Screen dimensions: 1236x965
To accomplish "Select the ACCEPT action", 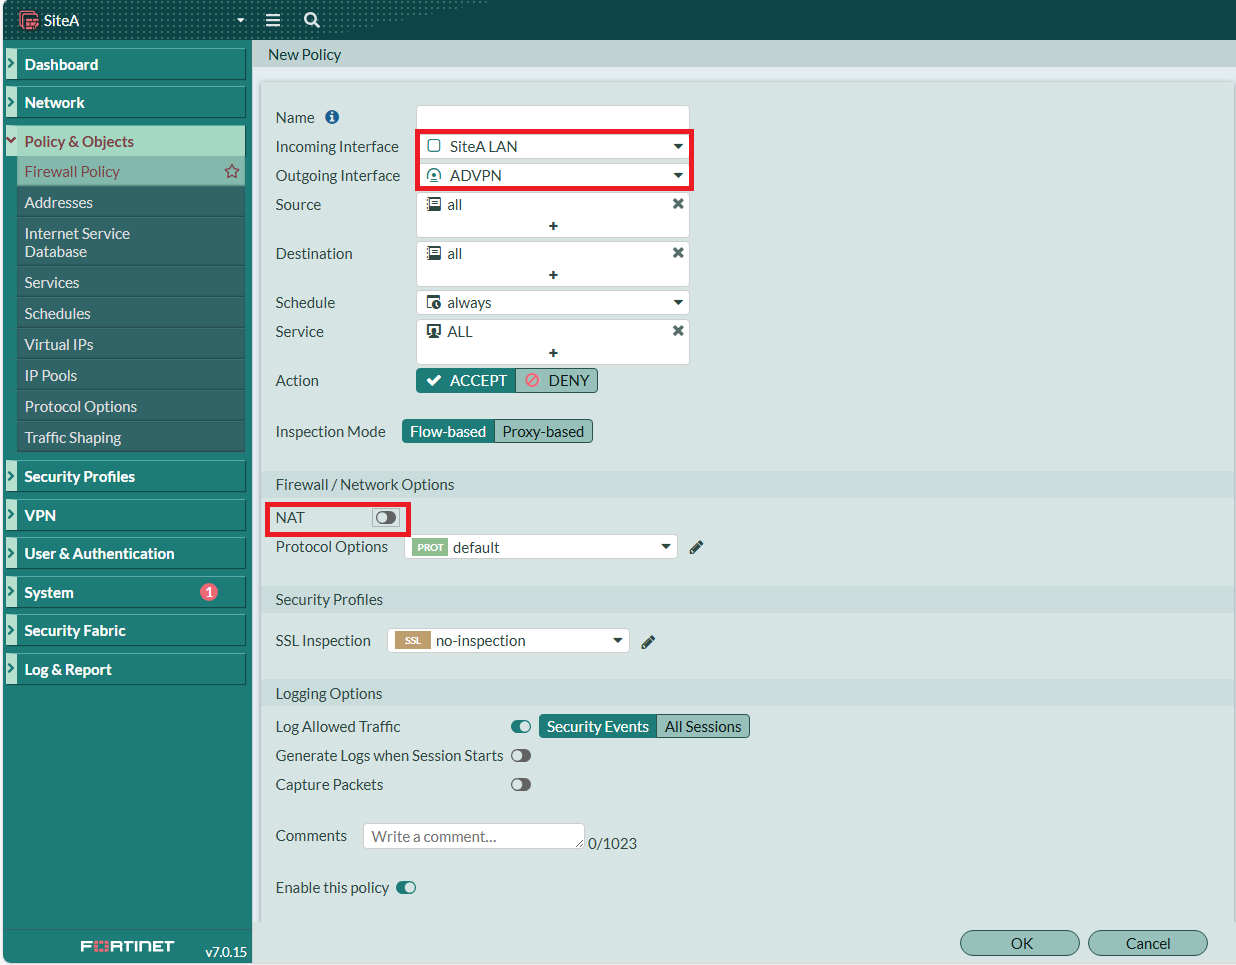I will click(x=466, y=381).
